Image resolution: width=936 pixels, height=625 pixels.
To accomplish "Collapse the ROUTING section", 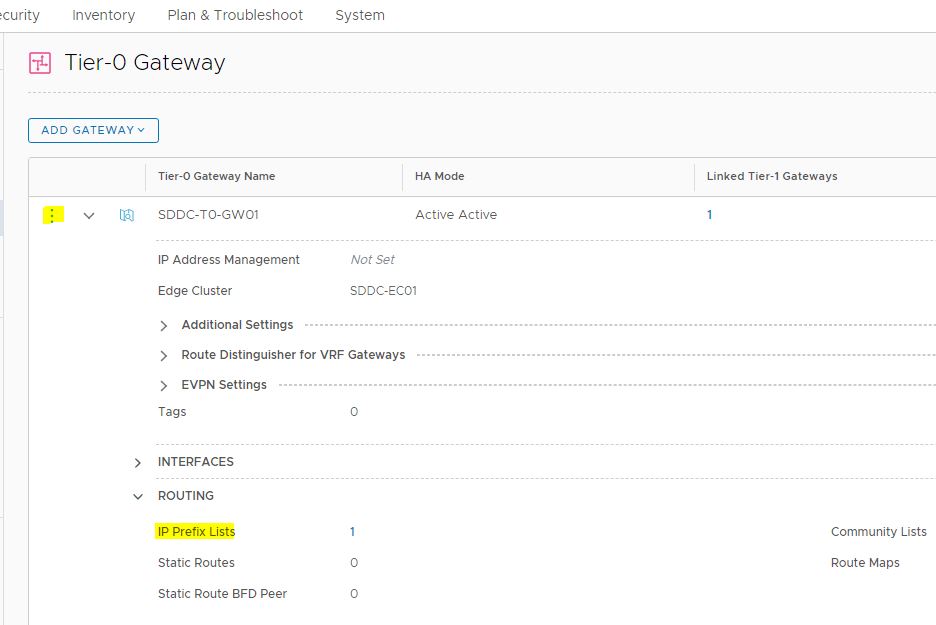I will 138,496.
